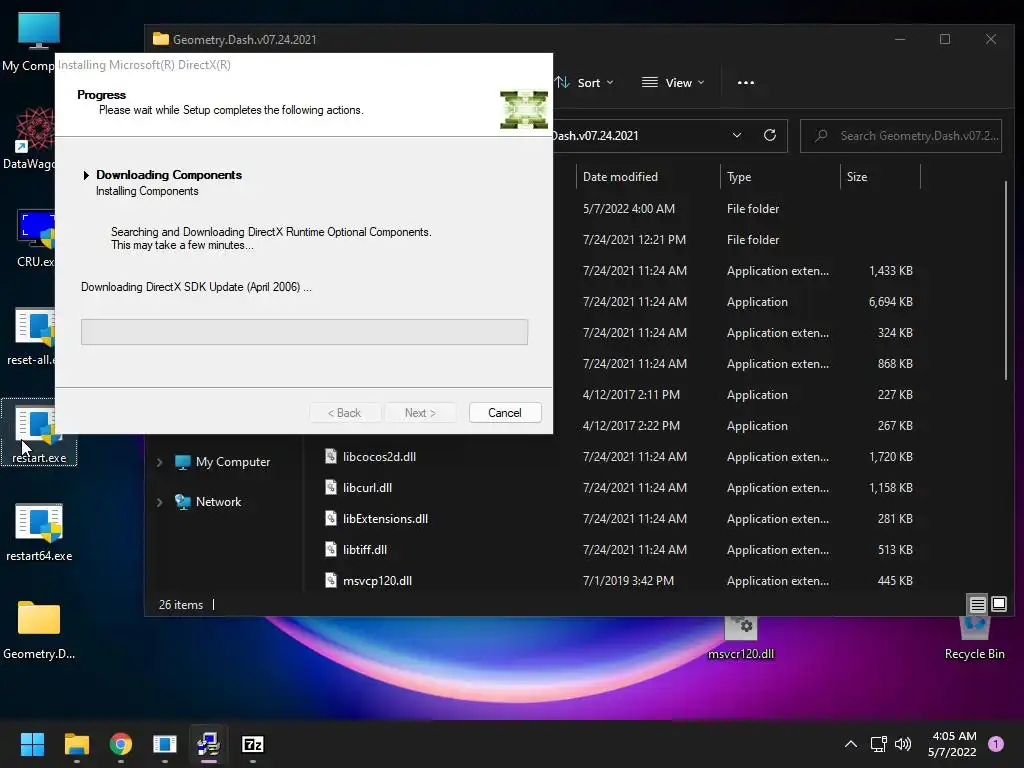Switch to DirectX setup taskbar icon
Viewport: 1024px width, 768px height.
pos(208,744)
